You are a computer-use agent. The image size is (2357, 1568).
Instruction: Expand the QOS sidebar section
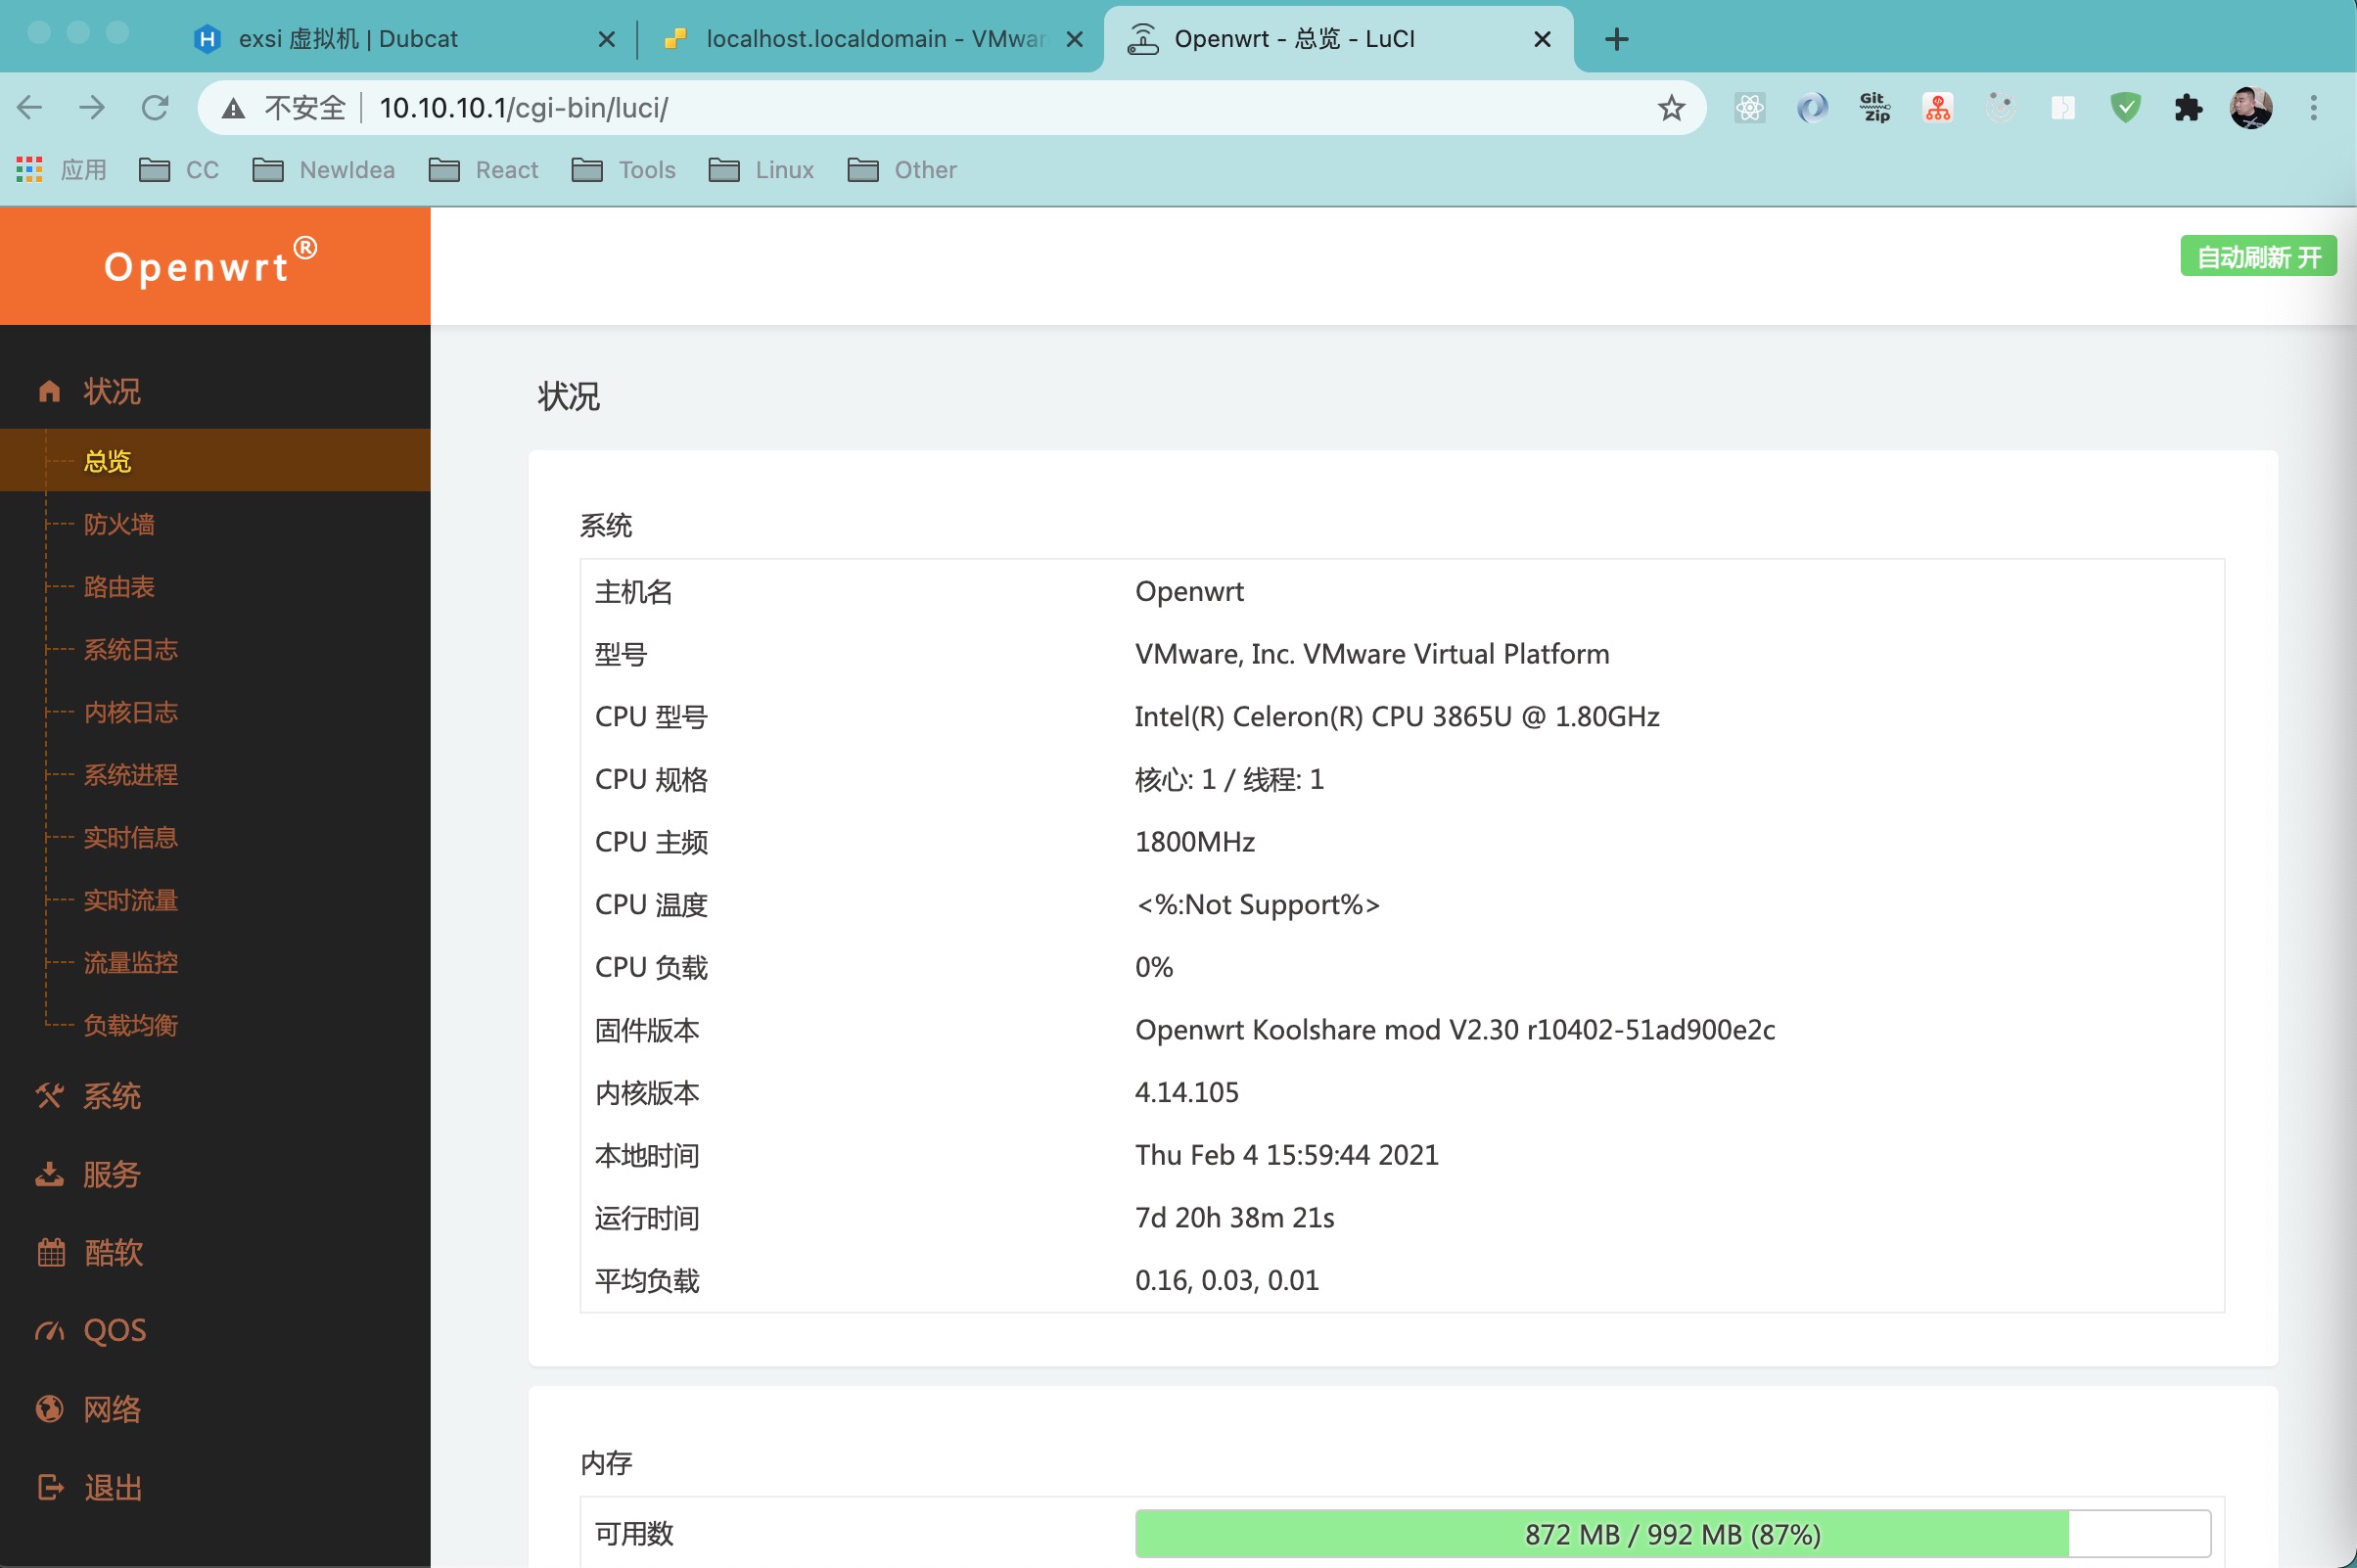pos(215,1330)
